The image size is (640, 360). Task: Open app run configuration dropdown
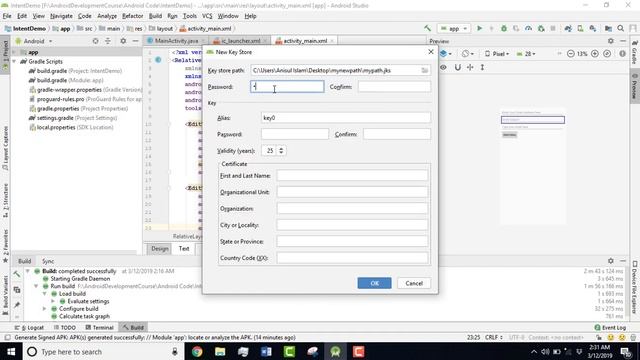pyautogui.click(x=454, y=29)
